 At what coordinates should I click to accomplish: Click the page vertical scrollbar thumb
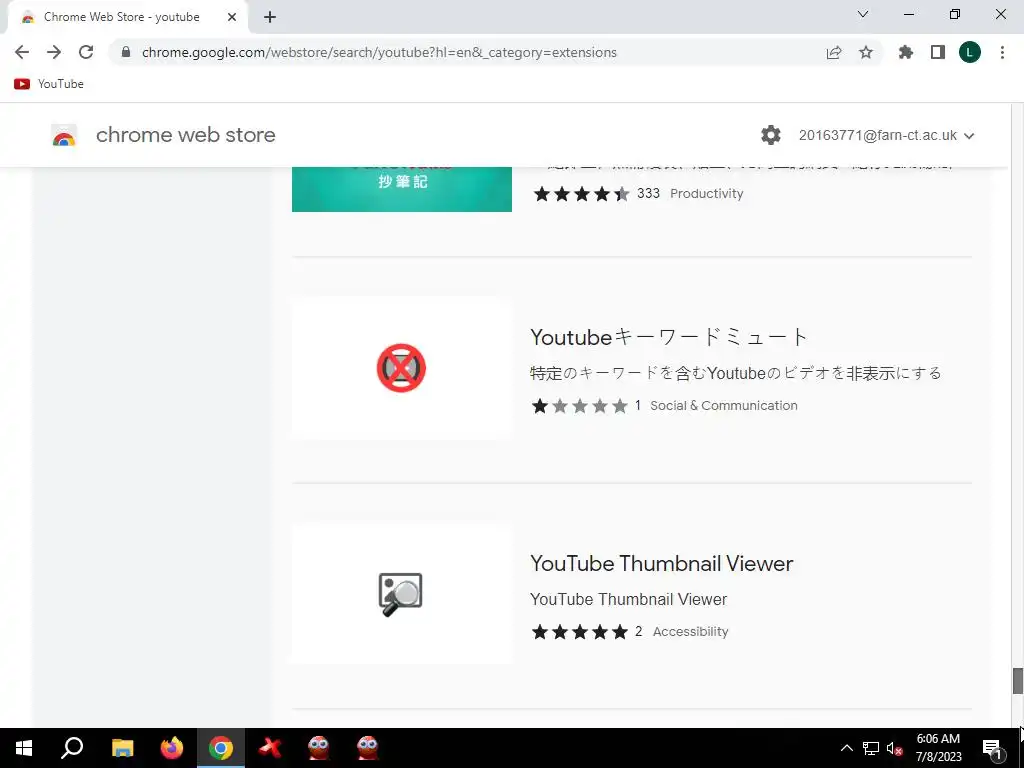(x=1017, y=681)
